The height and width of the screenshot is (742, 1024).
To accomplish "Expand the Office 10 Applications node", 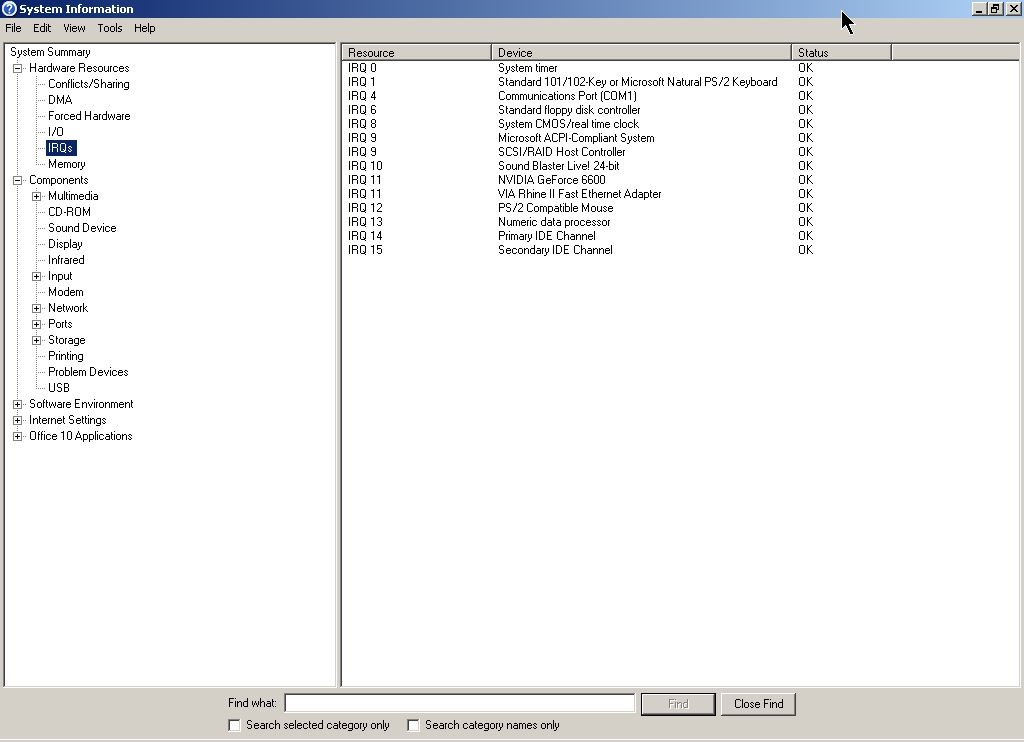I will (18, 436).
